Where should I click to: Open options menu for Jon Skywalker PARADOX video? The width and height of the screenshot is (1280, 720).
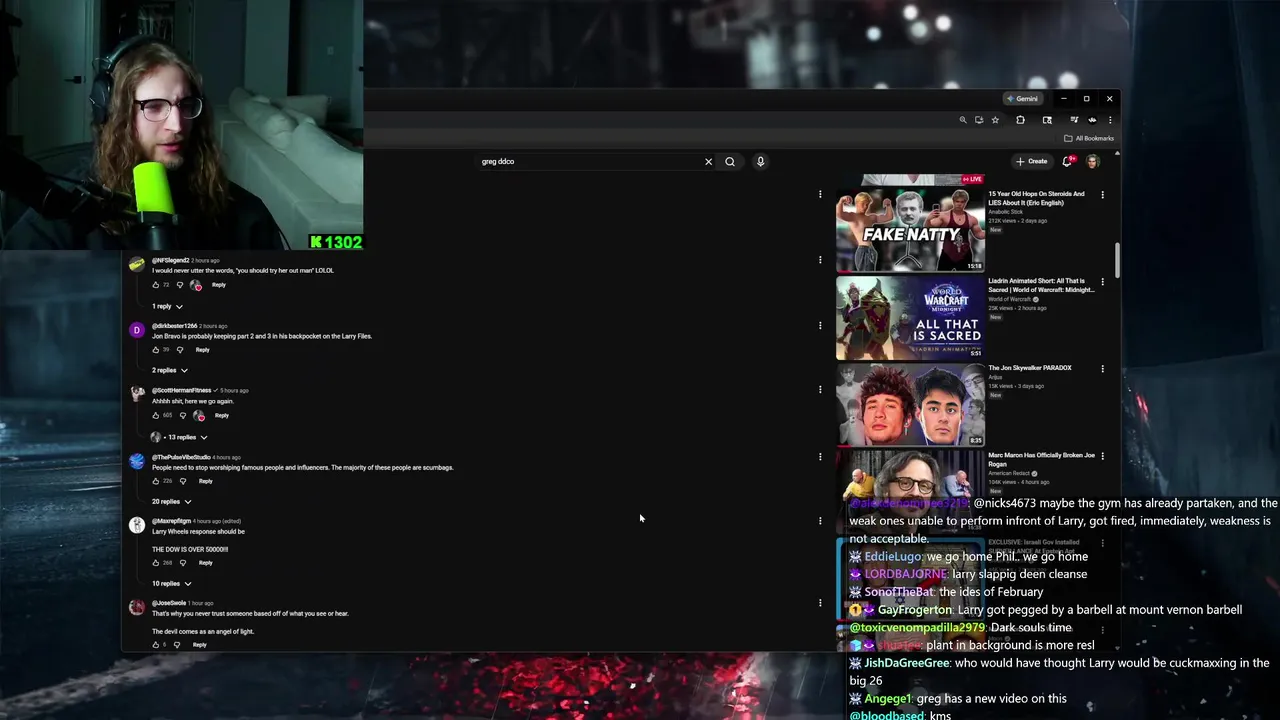tap(1102, 369)
